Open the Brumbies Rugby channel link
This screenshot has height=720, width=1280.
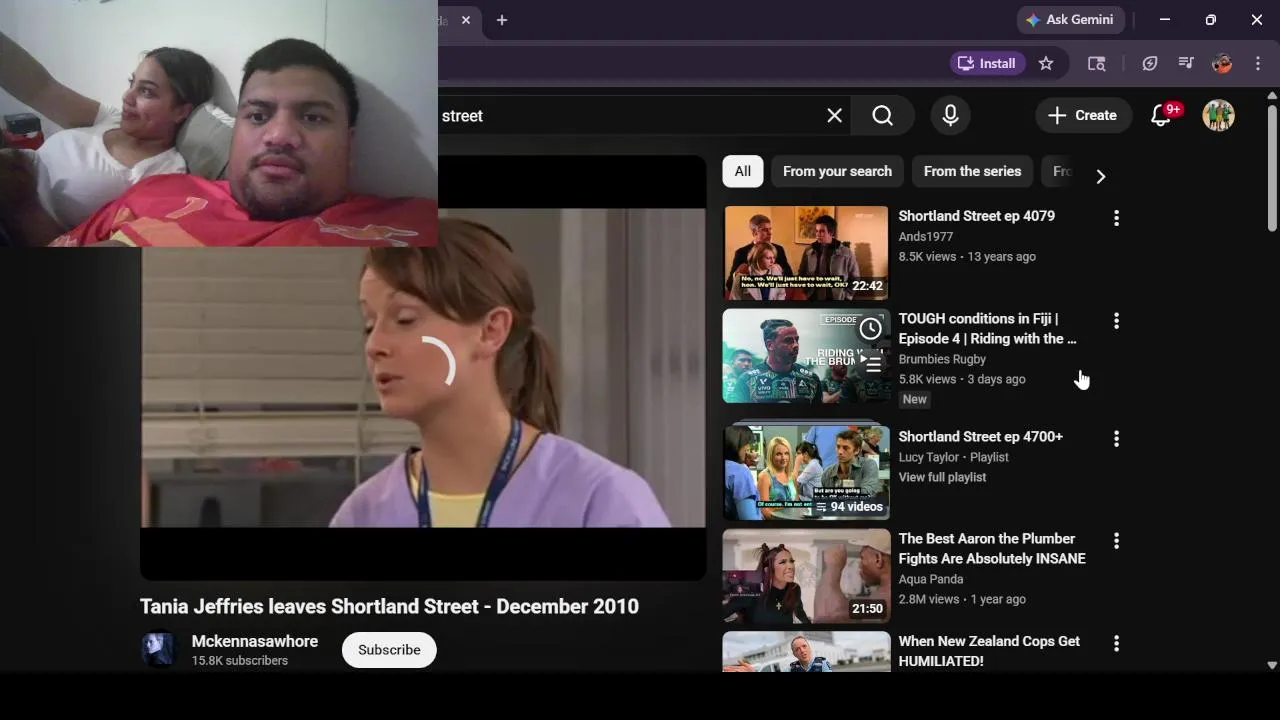click(942, 359)
